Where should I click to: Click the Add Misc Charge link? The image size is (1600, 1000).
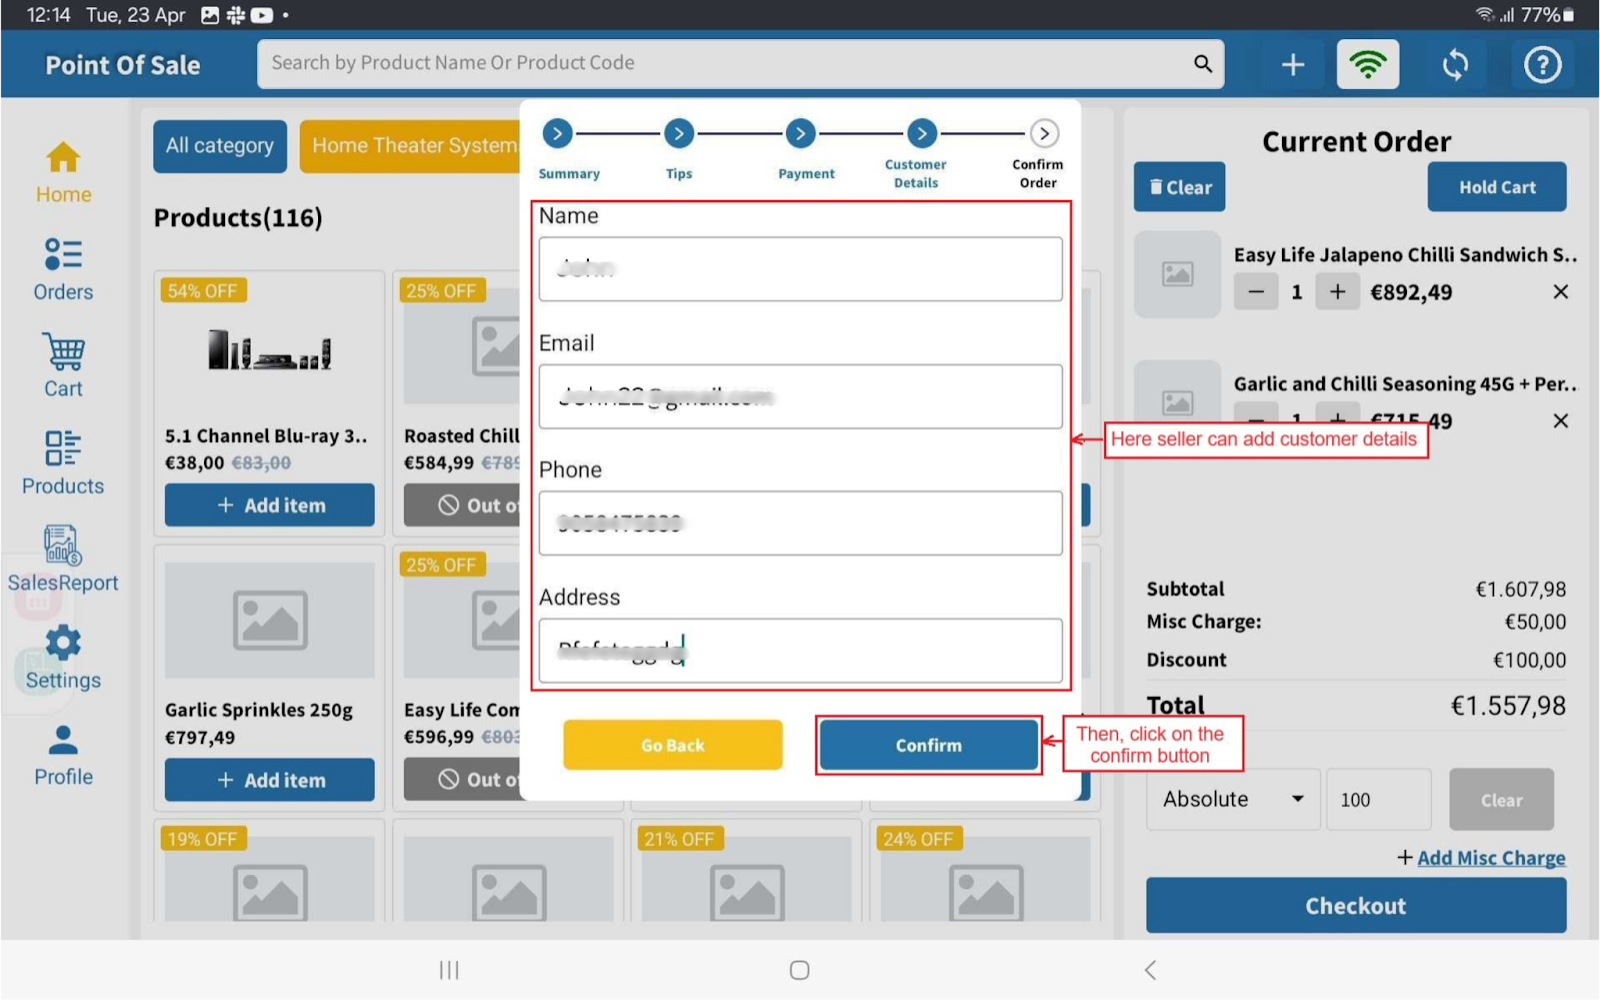[1490, 858]
